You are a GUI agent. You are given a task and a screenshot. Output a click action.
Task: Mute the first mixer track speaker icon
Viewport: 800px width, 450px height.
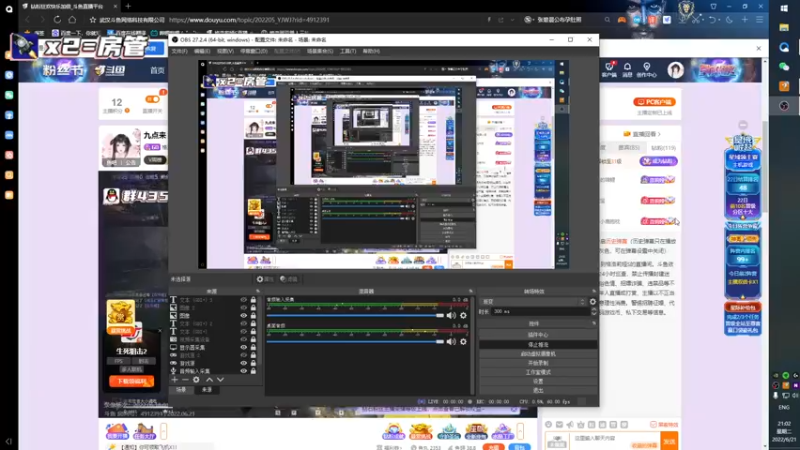pos(451,315)
